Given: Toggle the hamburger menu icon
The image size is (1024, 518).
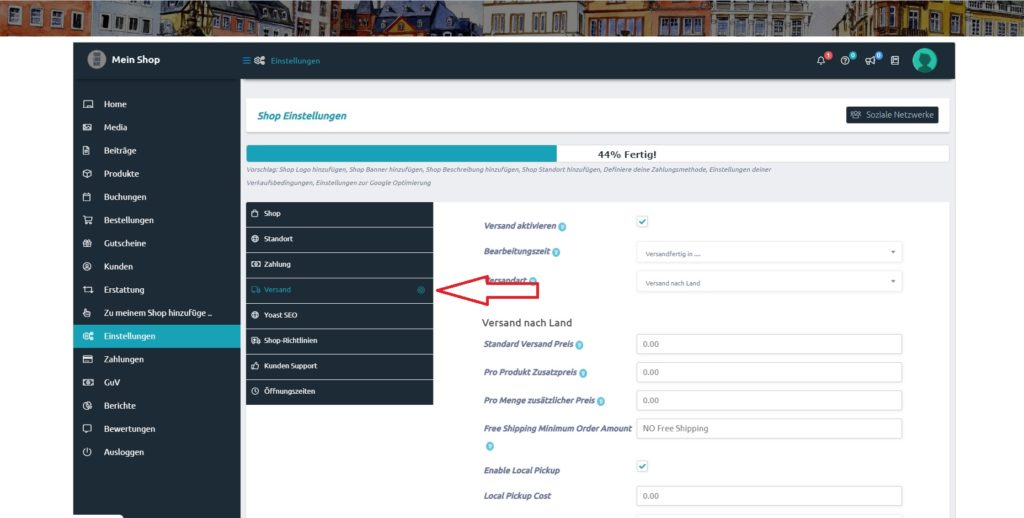Looking at the screenshot, I should point(246,61).
